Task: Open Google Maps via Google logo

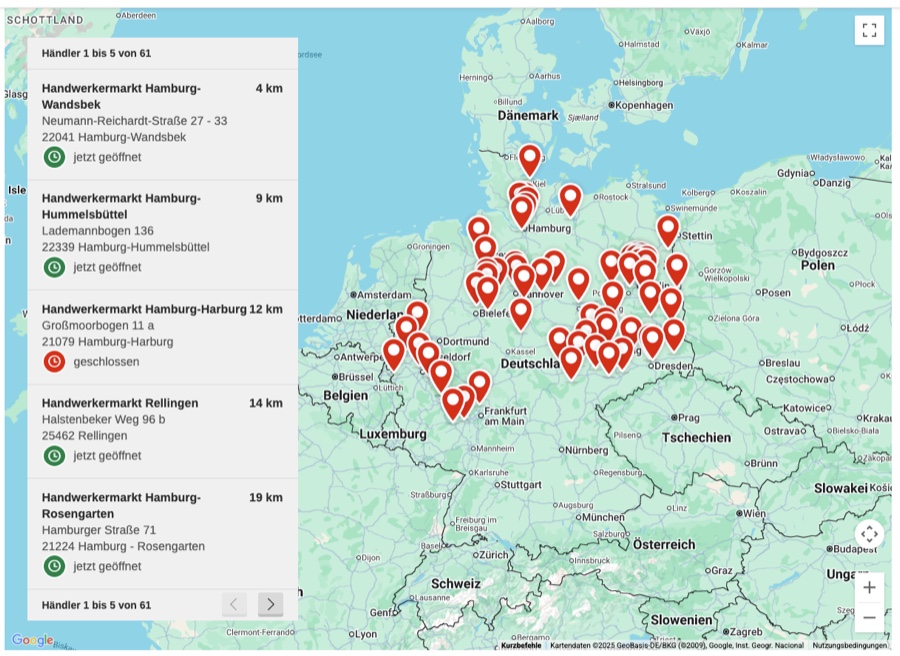Action: point(31,640)
